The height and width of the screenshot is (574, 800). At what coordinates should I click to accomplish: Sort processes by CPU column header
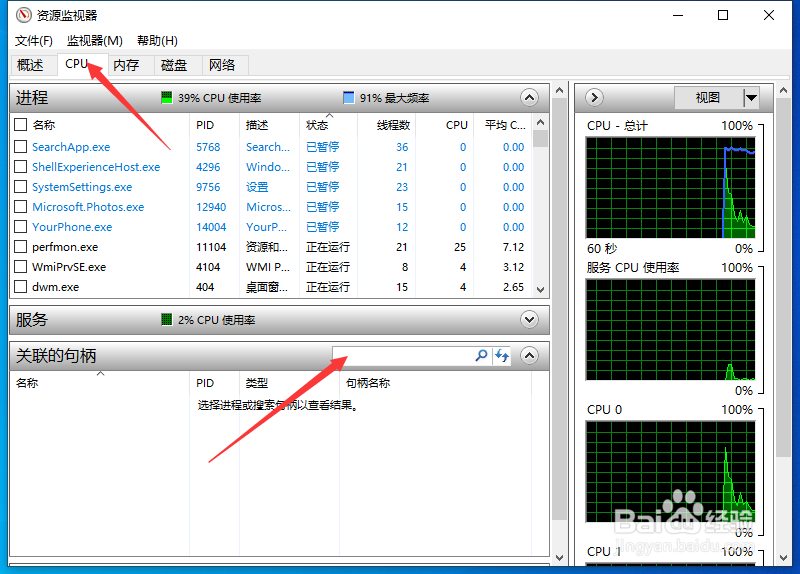444,125
